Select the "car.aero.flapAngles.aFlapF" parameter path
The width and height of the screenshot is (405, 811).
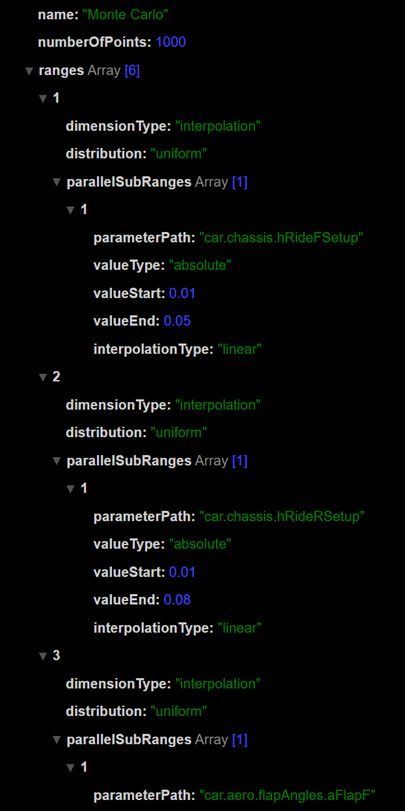(x=290, y=795)
